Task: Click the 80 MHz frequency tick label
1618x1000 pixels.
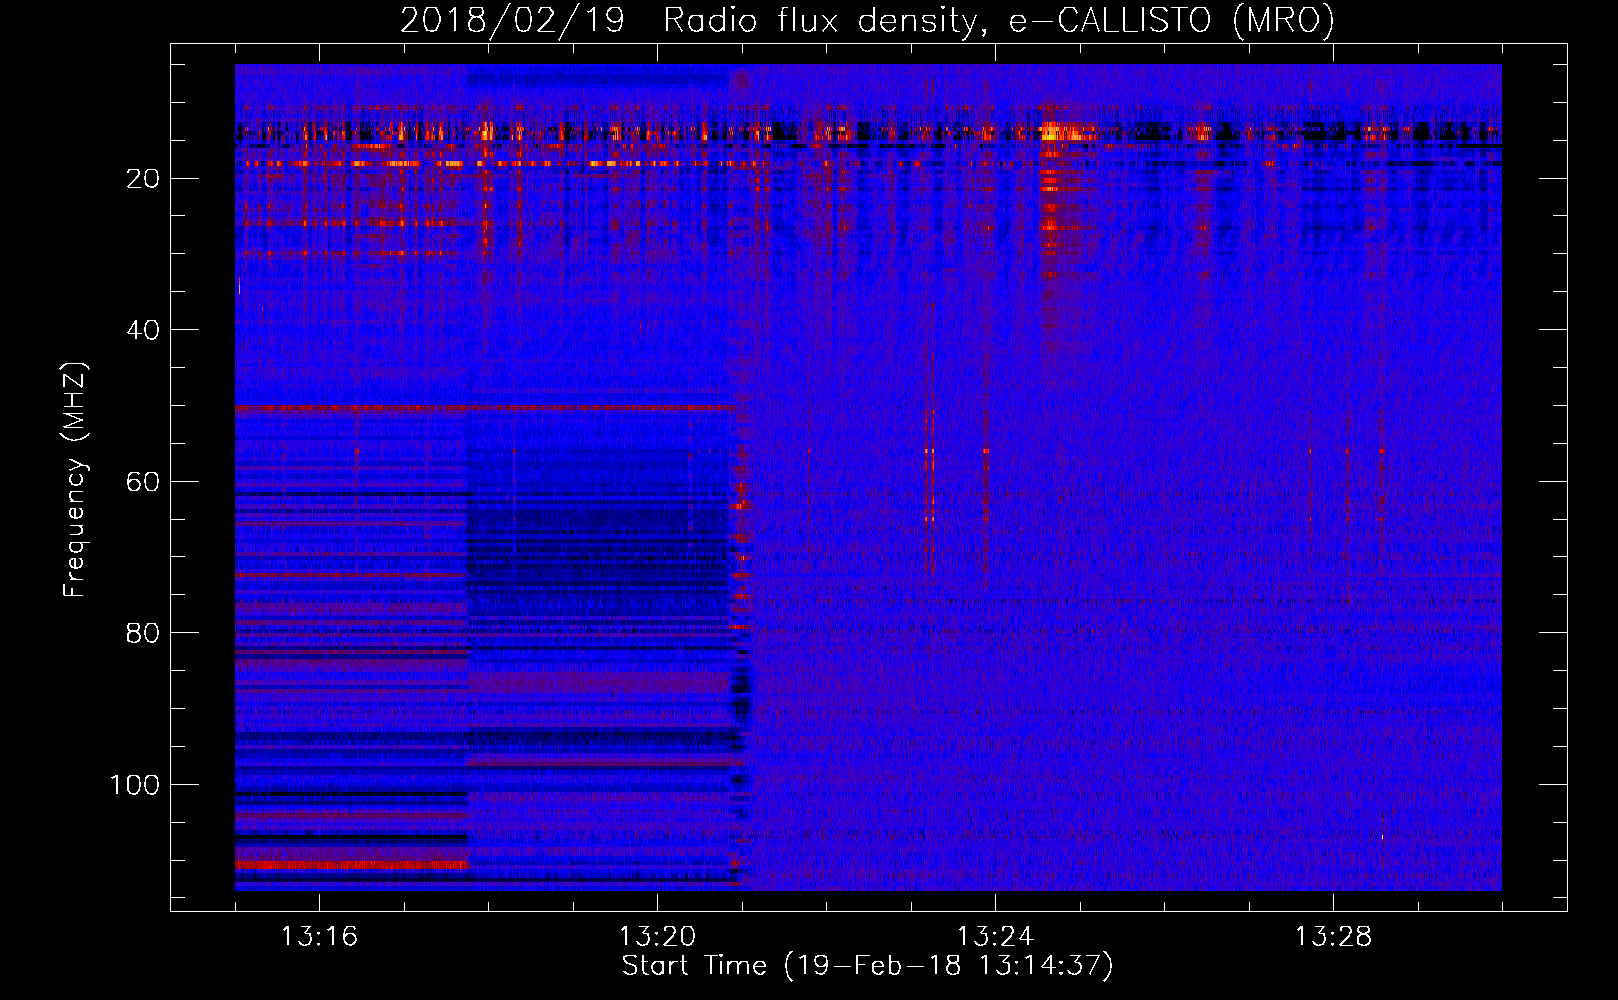Action: pyautogui.click(x=143, y=633)
